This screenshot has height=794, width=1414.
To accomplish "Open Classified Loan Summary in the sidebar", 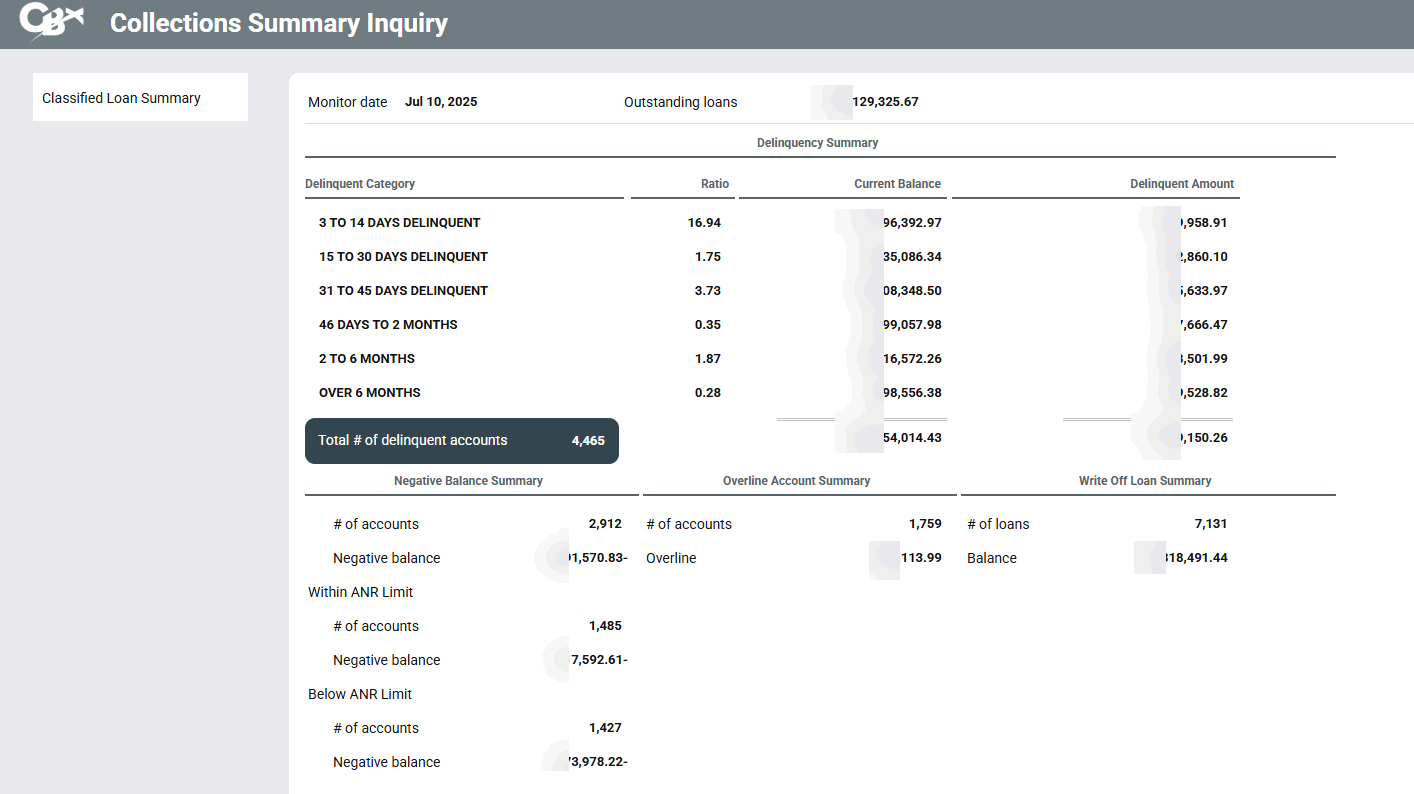I will [x=121, y=98].
